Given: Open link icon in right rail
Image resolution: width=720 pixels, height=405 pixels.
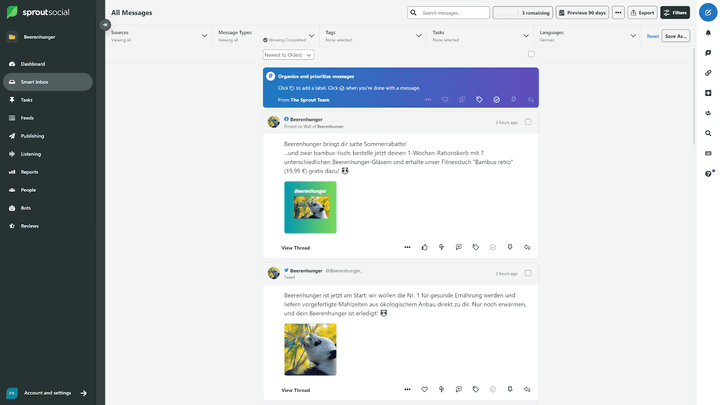Looking at the screenshot, I should click(x=708, y=73).
